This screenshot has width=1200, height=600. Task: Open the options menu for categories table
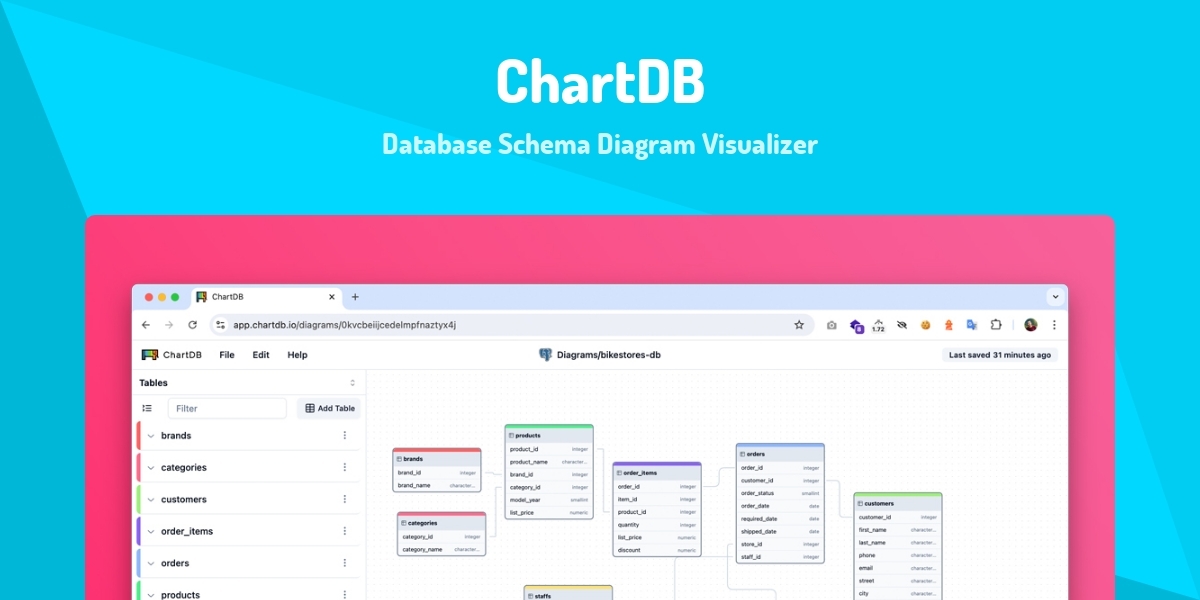click(x=345, y=467)
